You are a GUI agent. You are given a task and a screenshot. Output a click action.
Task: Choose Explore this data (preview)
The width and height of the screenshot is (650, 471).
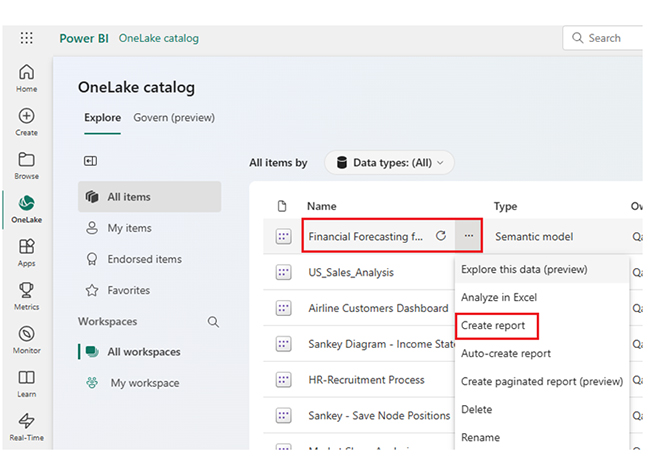[542, 269]
